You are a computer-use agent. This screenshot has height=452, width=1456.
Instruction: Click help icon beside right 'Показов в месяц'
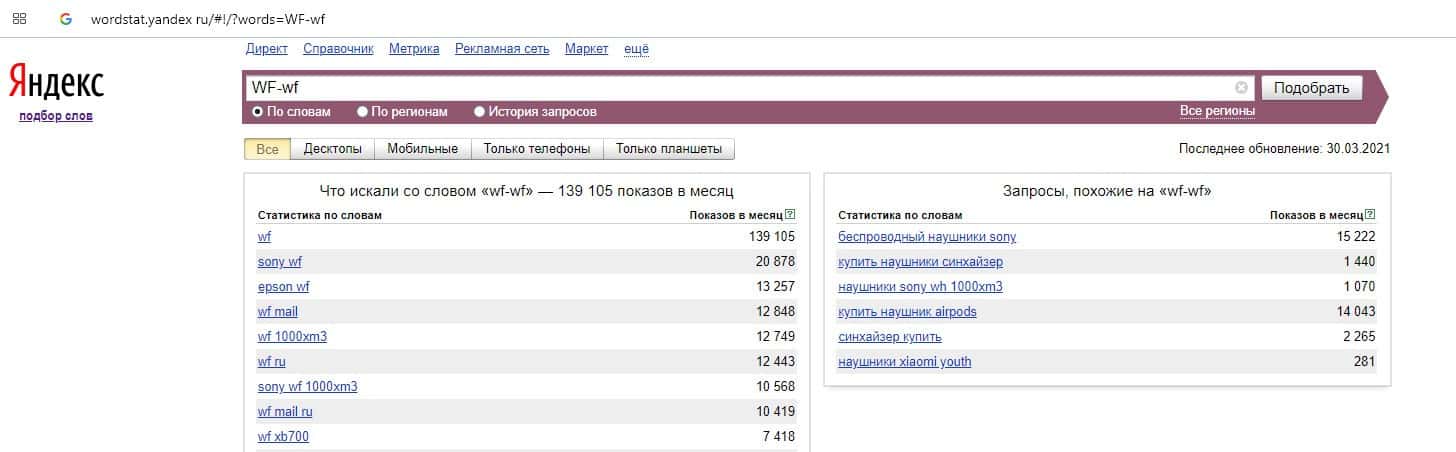(1370, 214)
